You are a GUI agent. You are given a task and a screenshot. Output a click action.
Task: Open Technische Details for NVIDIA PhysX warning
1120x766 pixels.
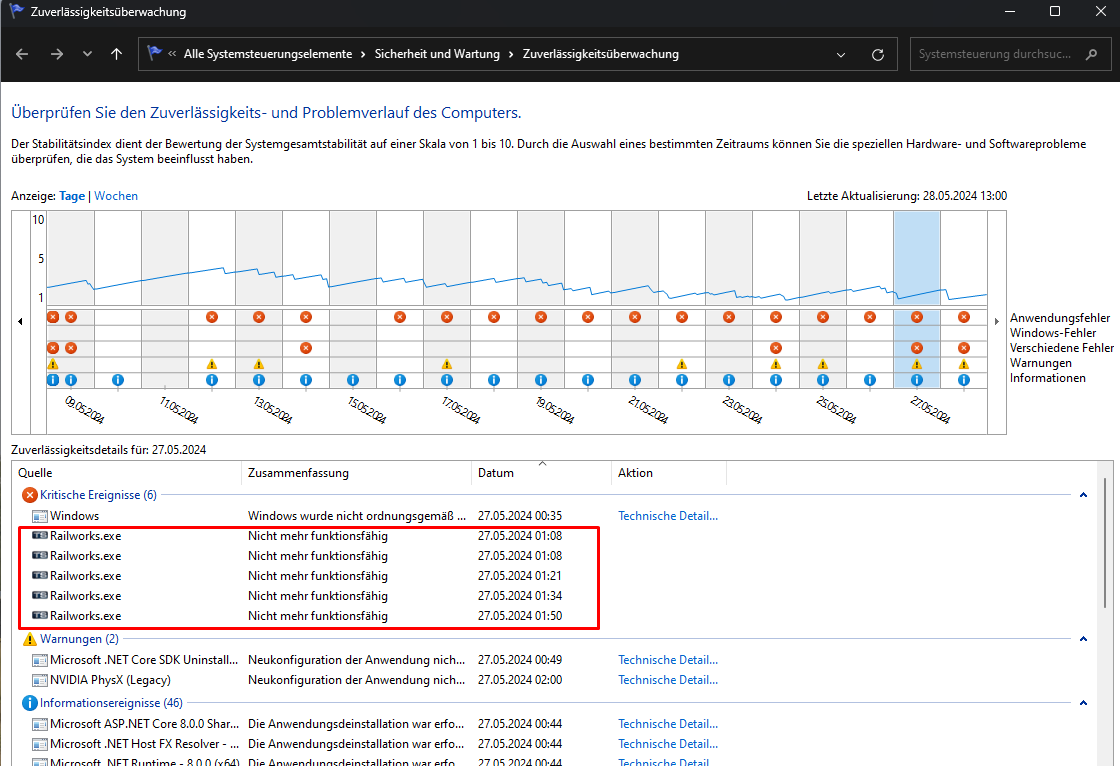click(x=668, y=680)
